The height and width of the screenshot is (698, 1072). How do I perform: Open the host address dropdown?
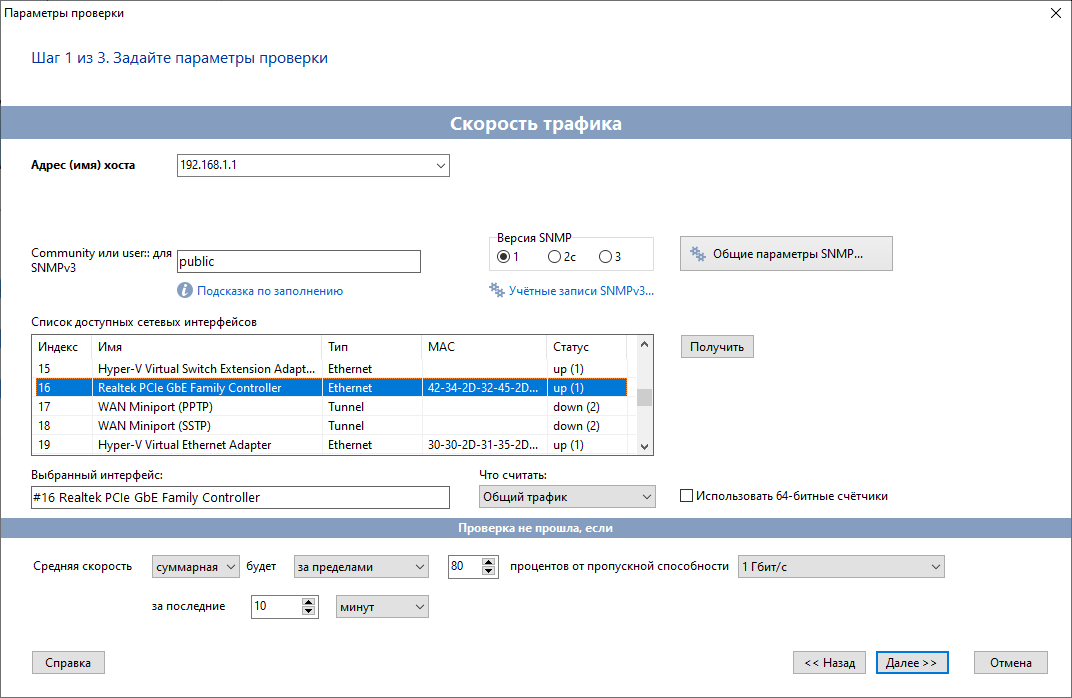pos(440,165)
